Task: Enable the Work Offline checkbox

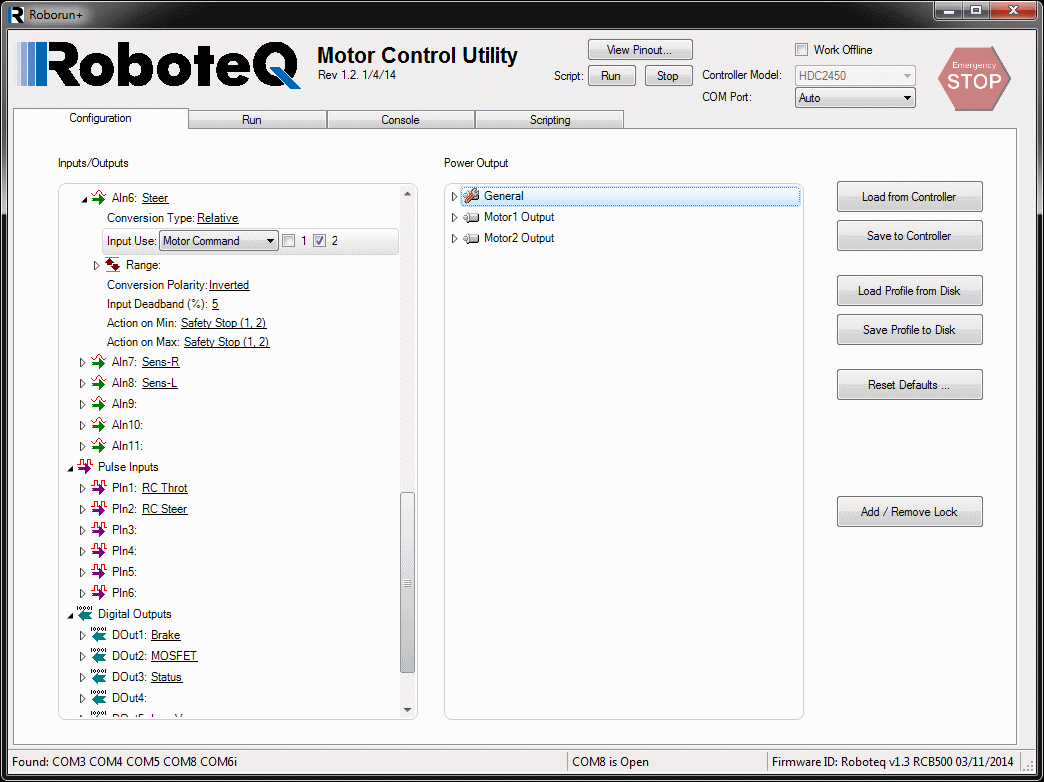Action: [x=801, y=50]
